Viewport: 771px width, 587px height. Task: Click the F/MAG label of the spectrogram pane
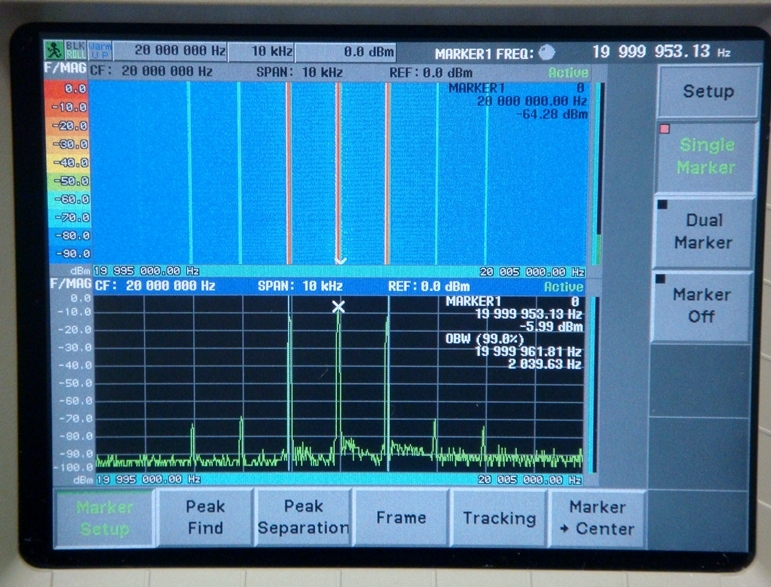65,68
